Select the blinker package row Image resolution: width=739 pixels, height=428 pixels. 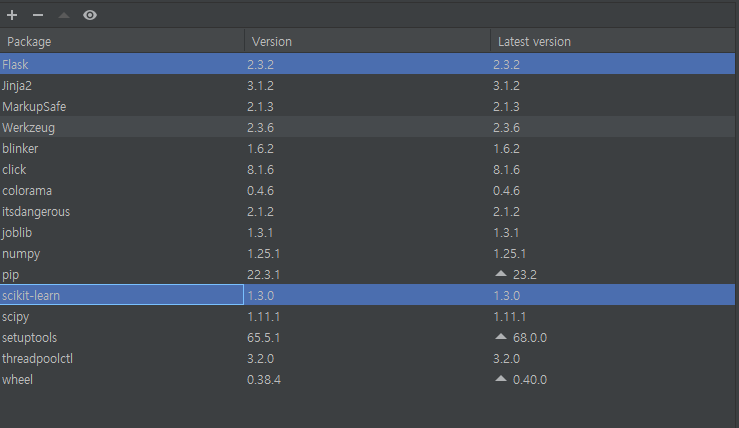pyautogui.click(x=368, y=148)
